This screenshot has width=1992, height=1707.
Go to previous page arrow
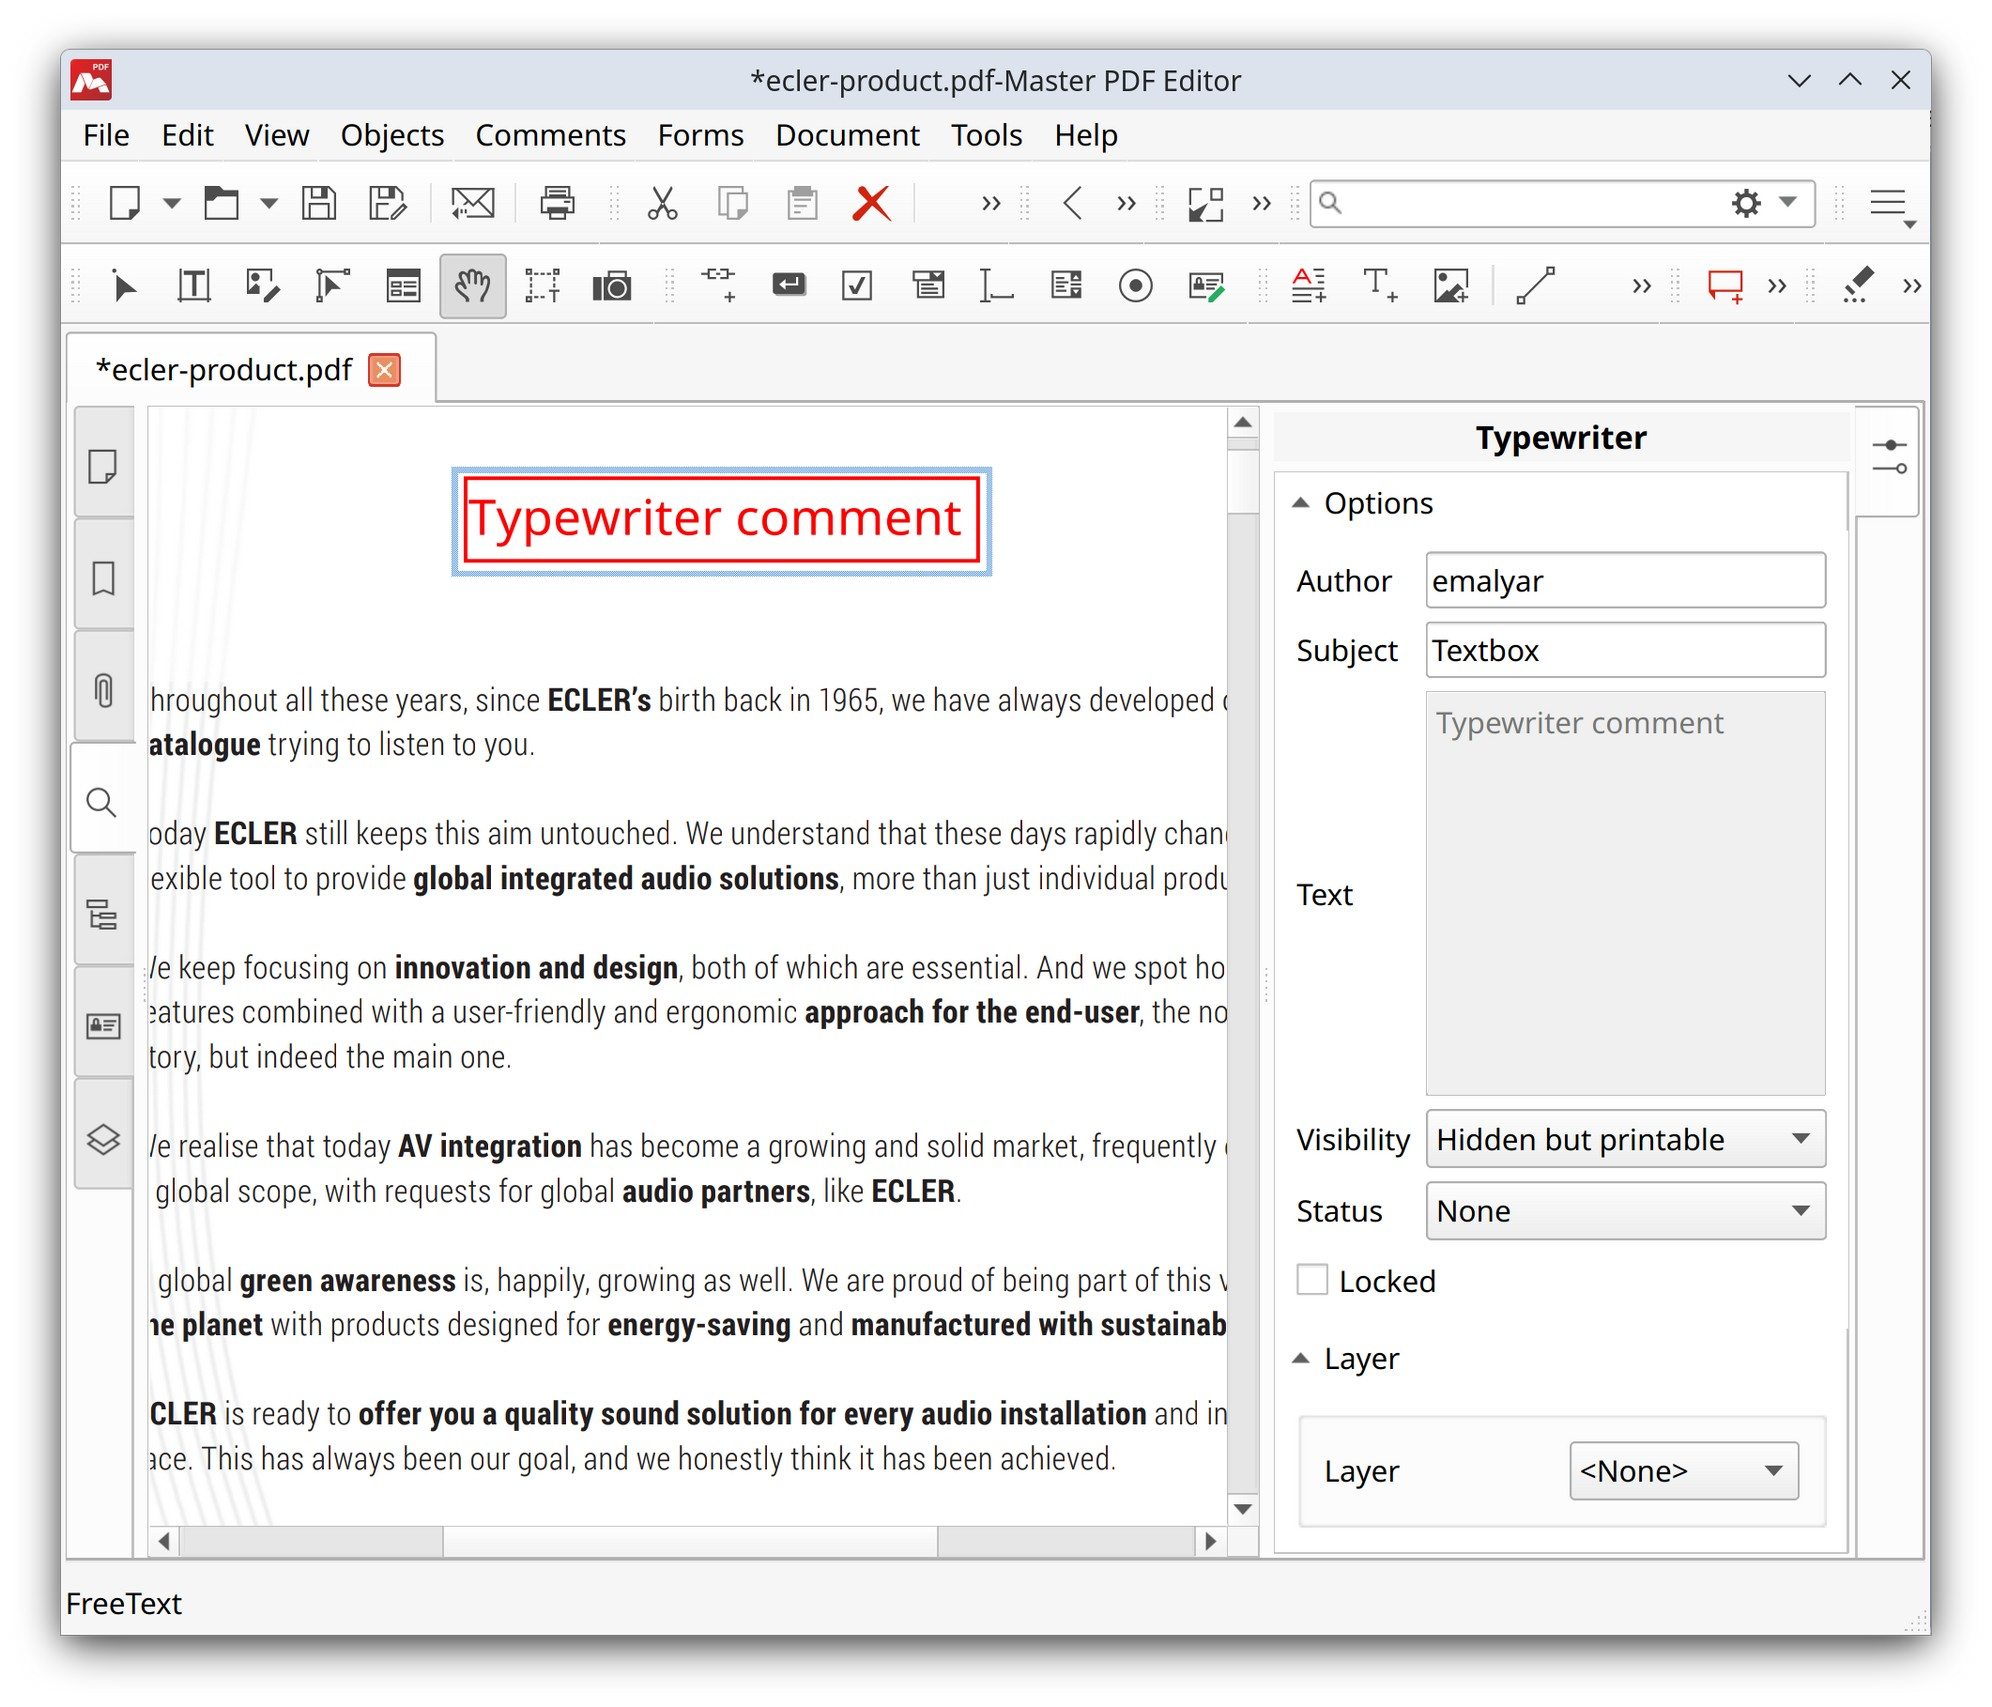[1072, 203]
